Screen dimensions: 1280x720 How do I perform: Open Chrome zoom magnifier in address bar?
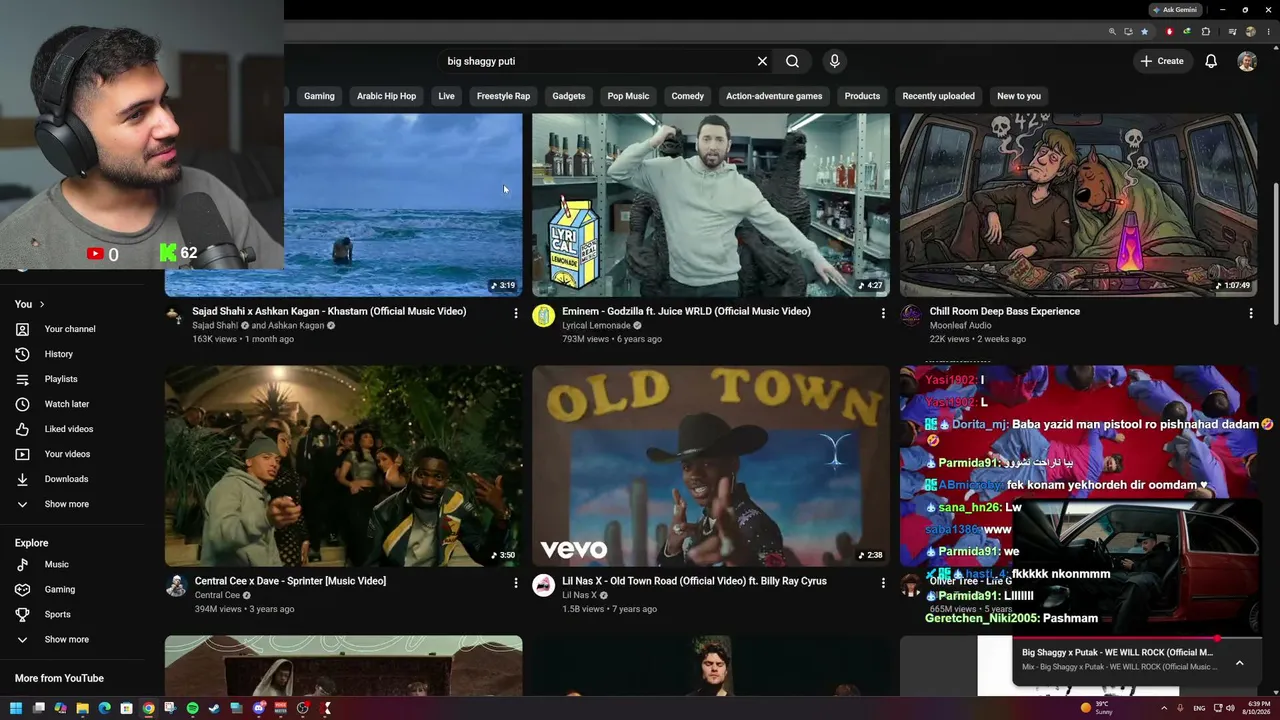pos(1112,32)
